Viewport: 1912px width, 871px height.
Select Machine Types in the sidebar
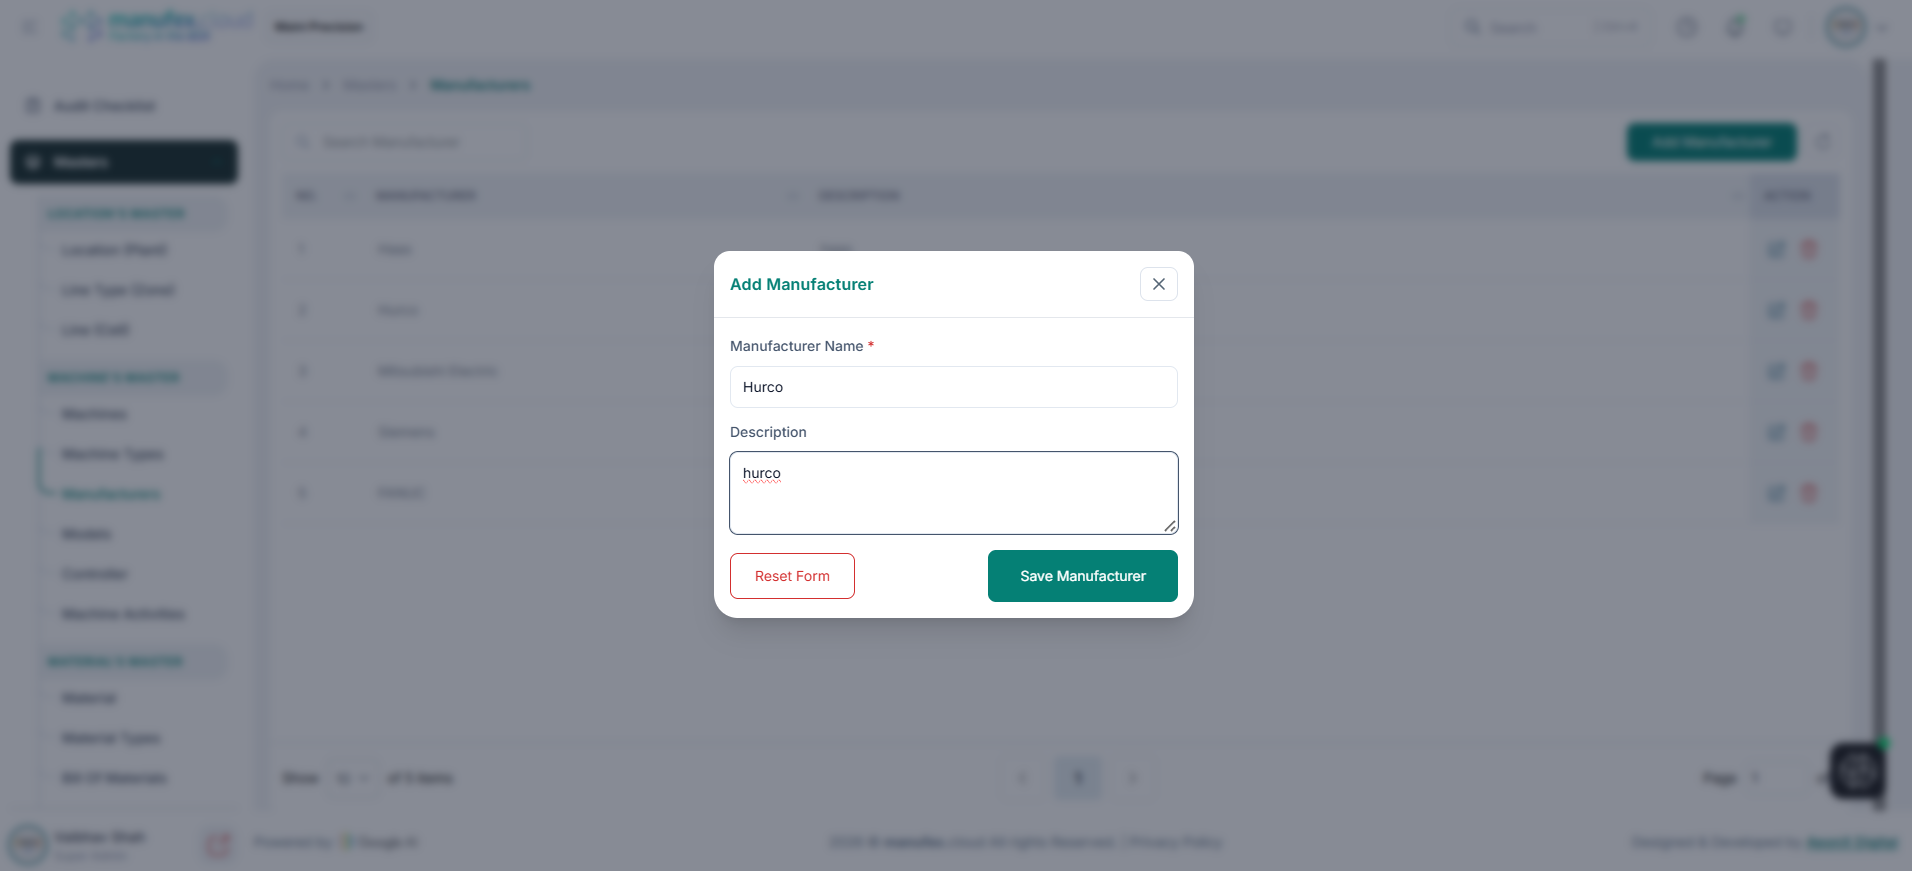(x=112, y=454)
